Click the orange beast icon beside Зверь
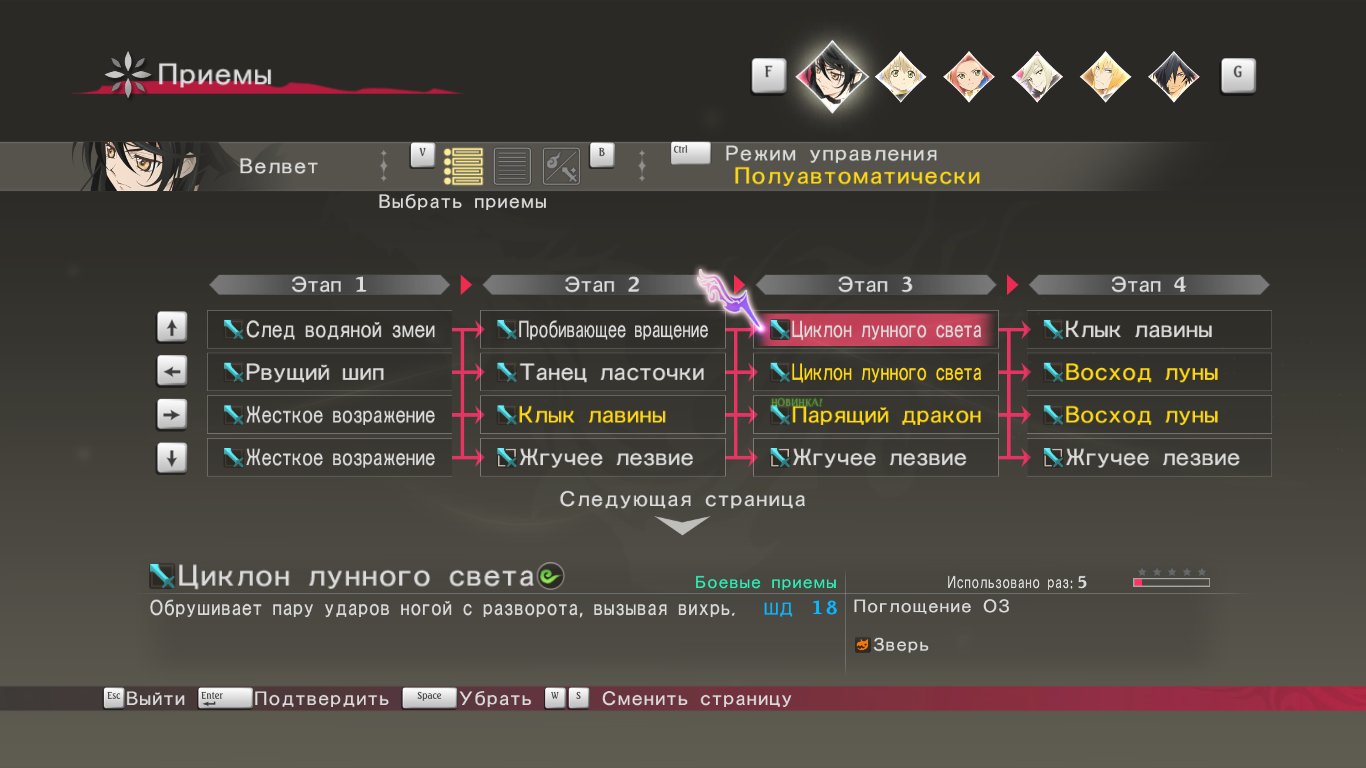Viewport: 1366px width, 768px height. coord(862,645)
